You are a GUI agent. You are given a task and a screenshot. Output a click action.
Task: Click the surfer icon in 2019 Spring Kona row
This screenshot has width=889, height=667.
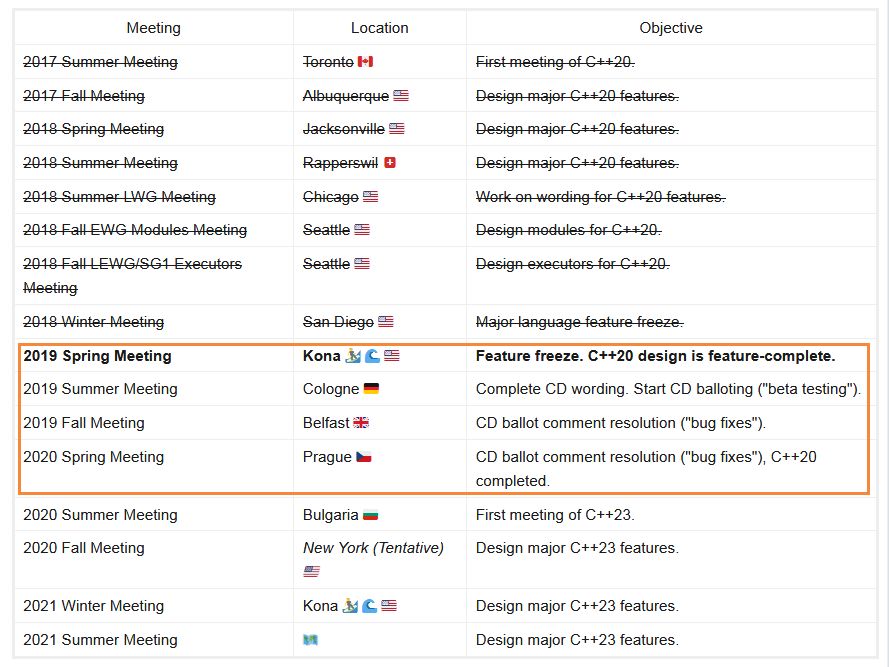coord(351,356)
